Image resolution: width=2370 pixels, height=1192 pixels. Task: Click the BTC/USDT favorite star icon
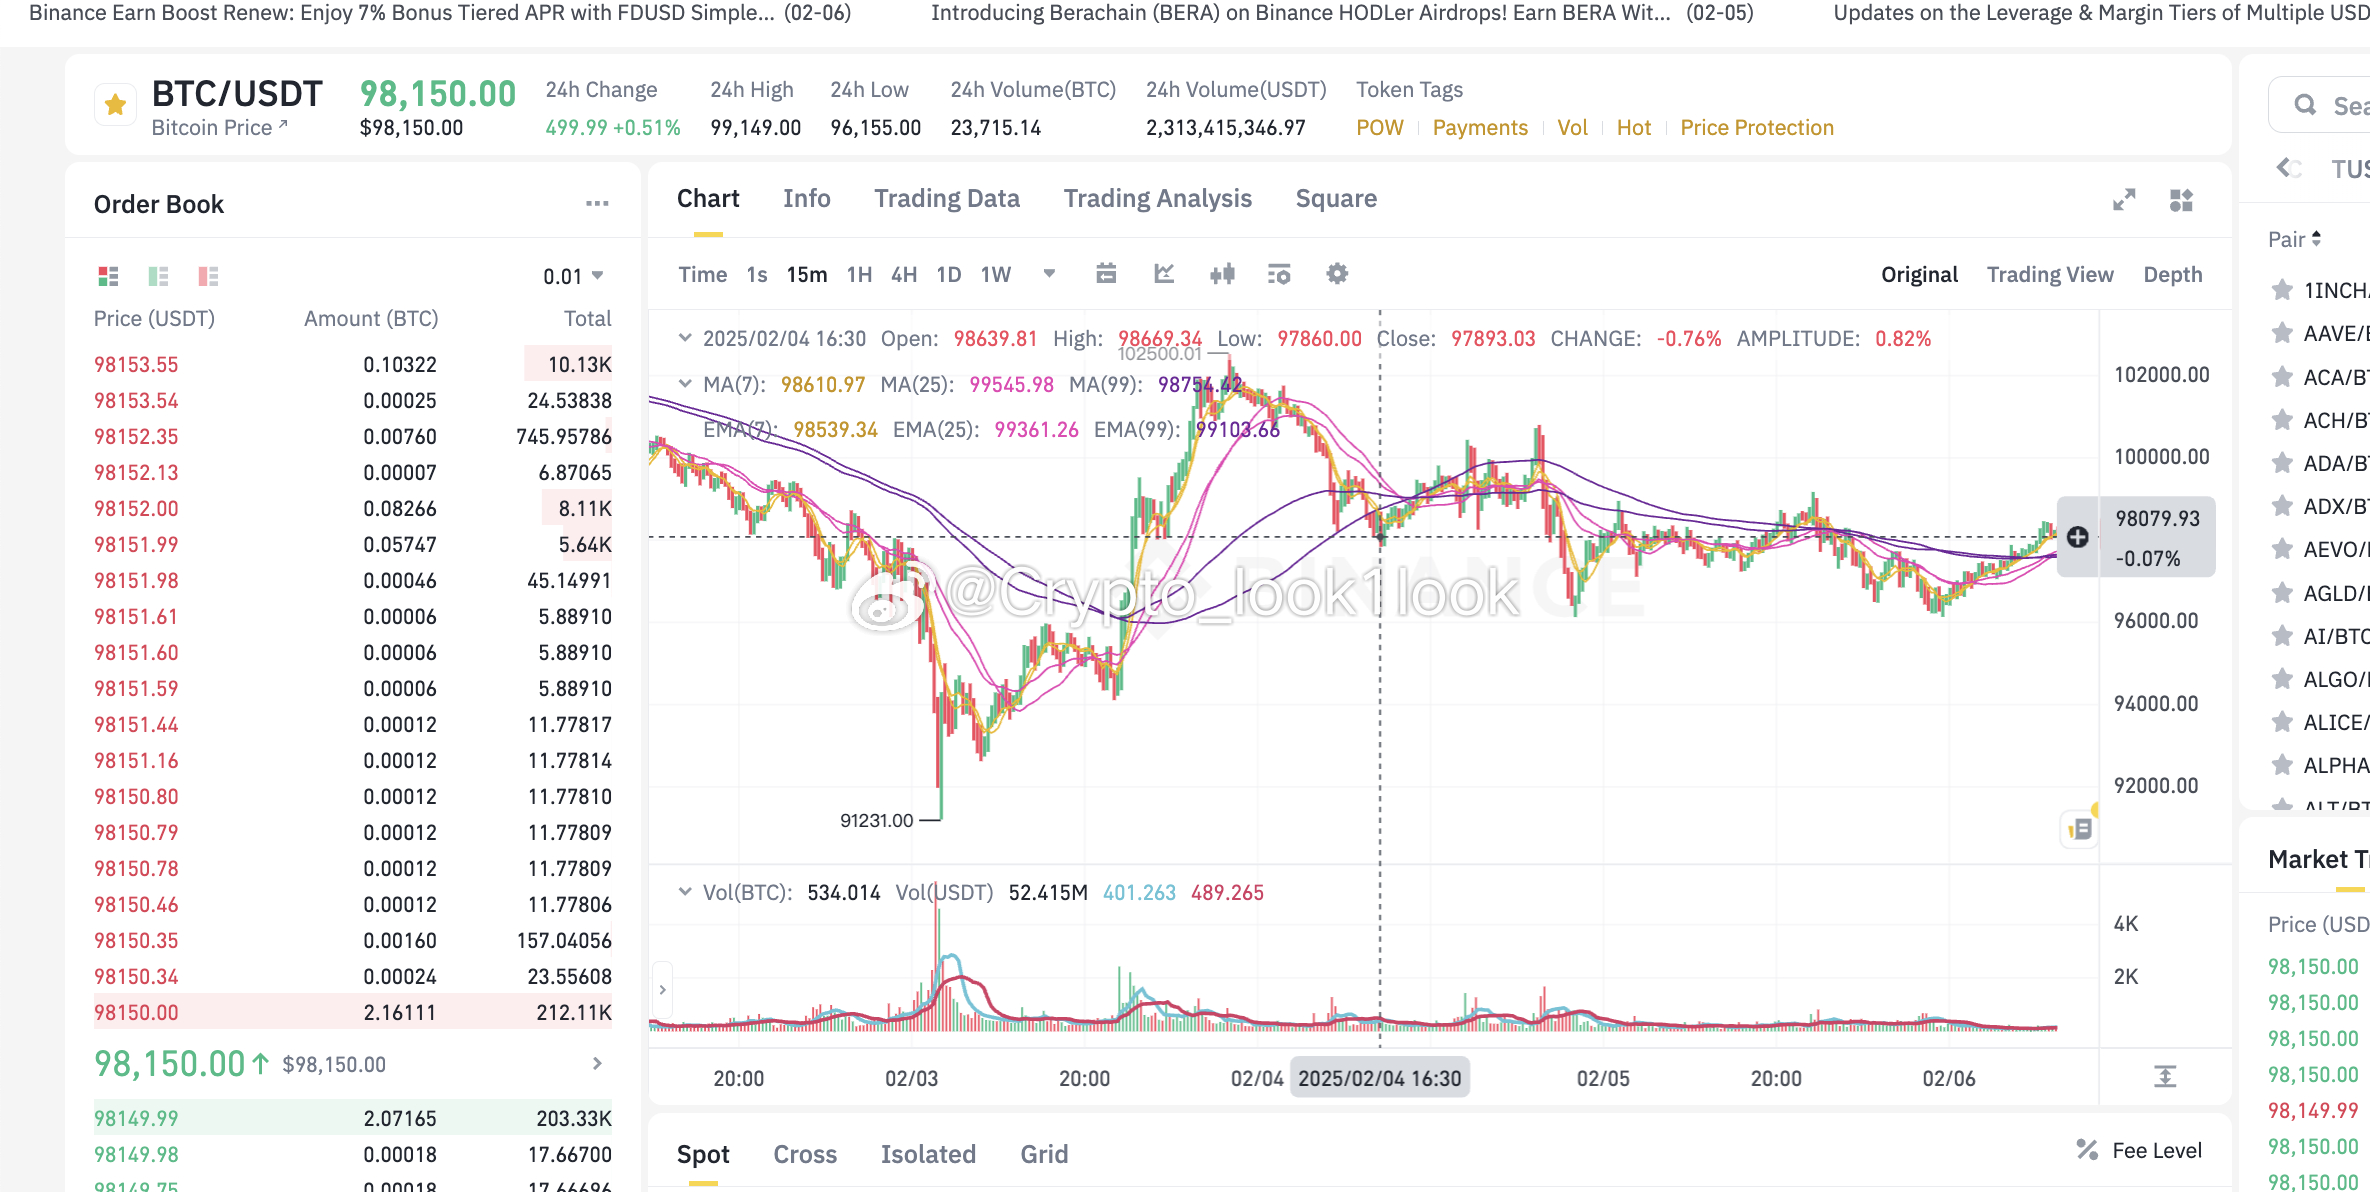point(115,104)
